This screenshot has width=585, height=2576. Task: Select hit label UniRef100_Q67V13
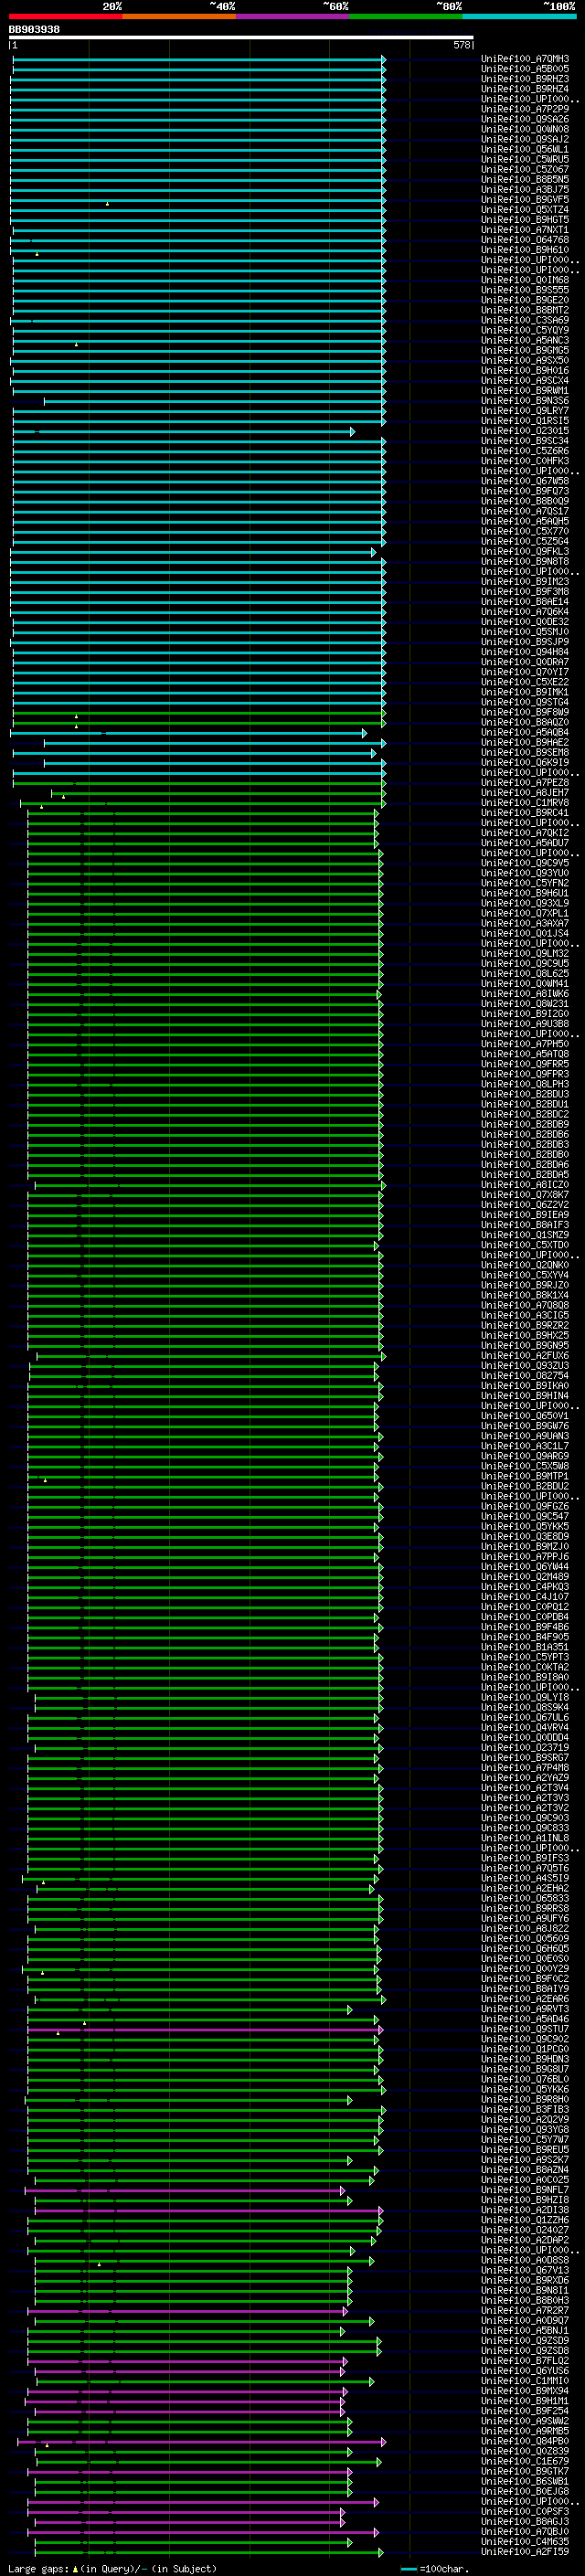525,2270
